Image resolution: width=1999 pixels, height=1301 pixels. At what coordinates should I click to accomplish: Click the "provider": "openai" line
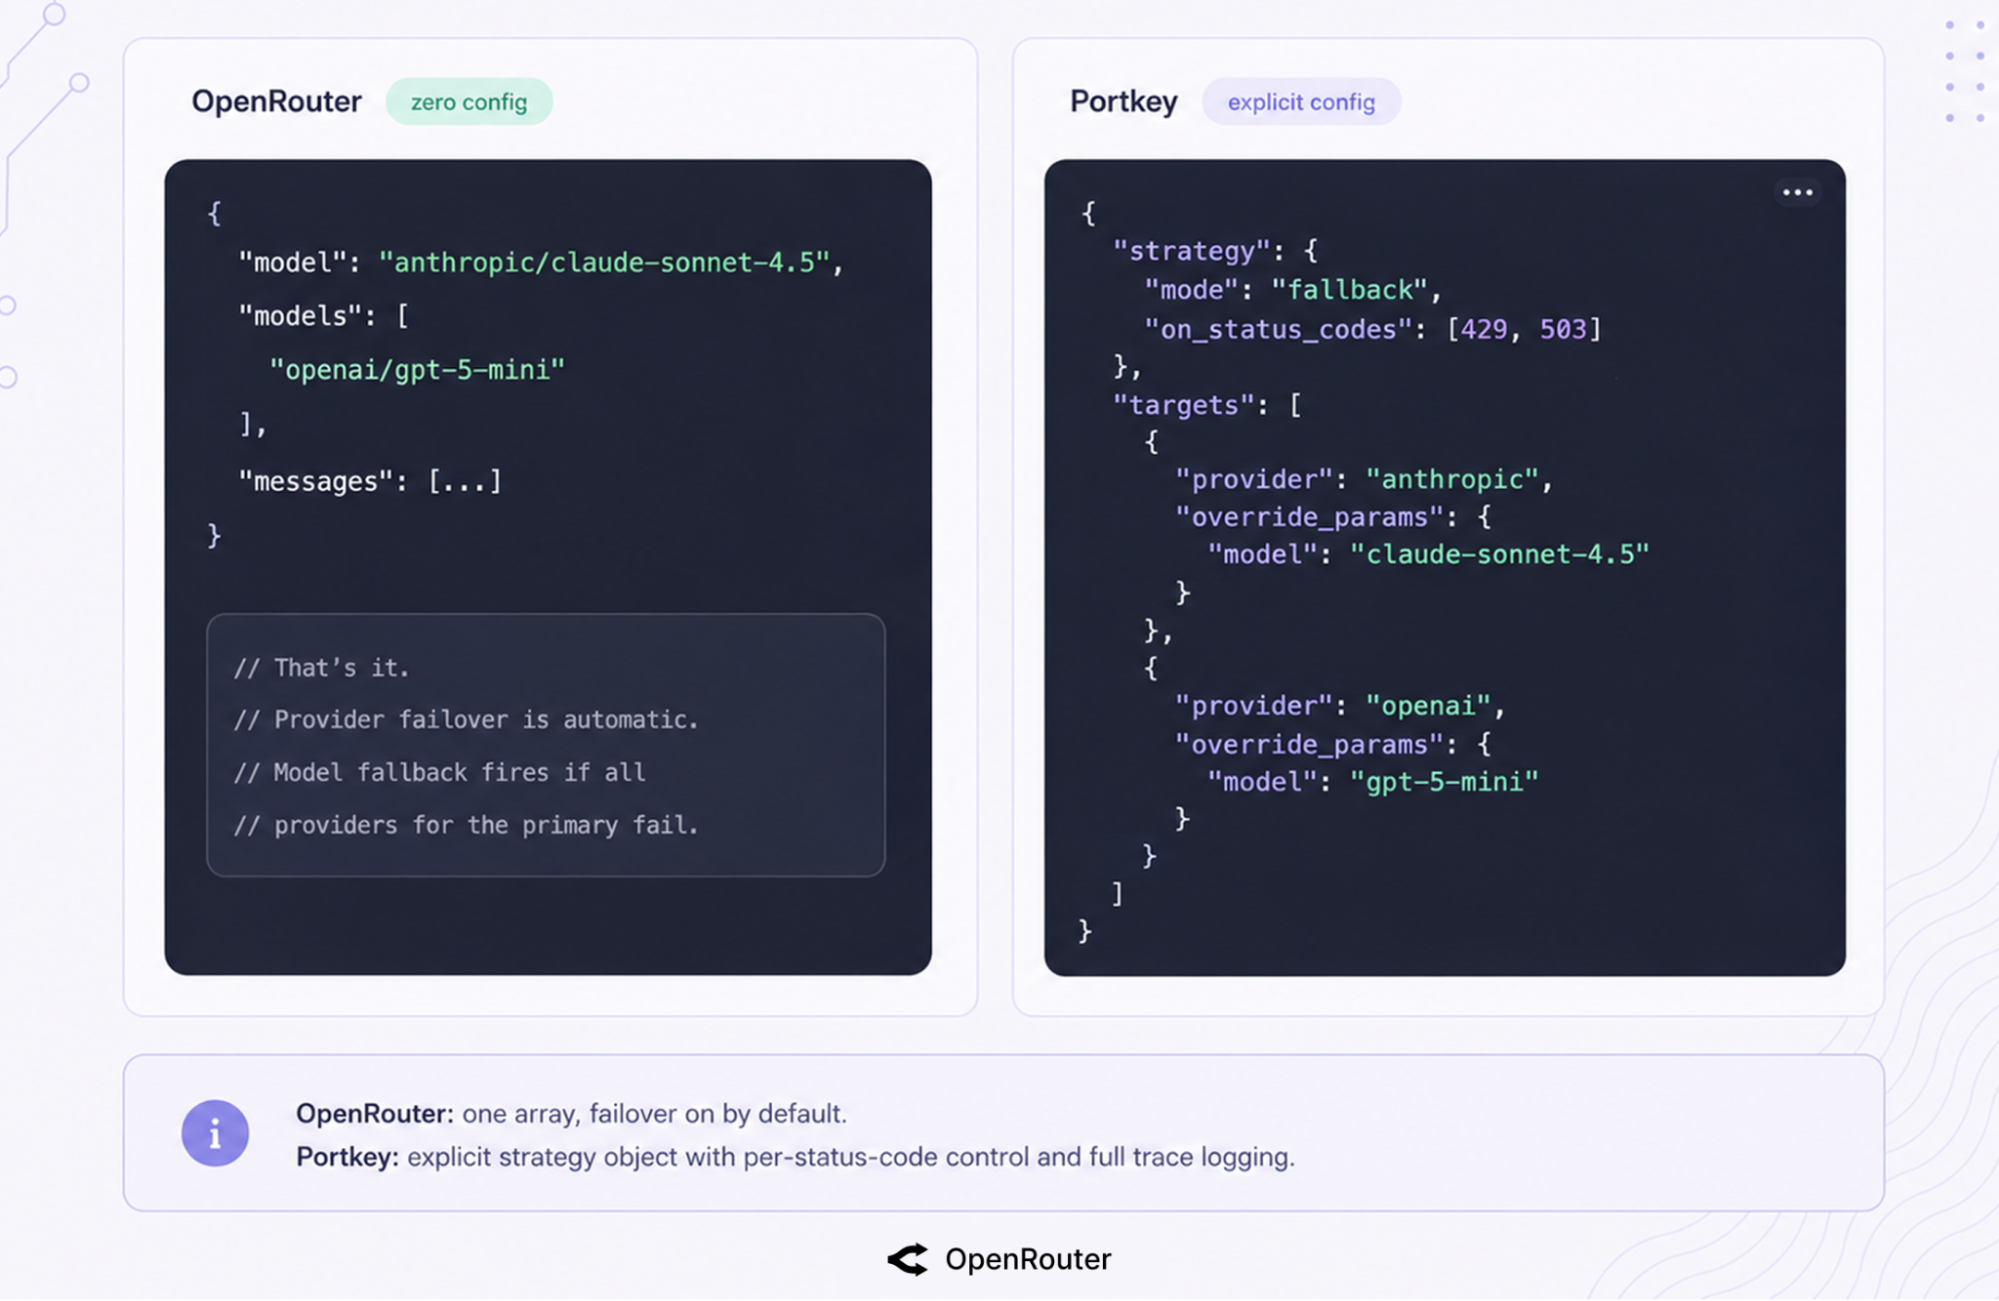click(1341, 706)
